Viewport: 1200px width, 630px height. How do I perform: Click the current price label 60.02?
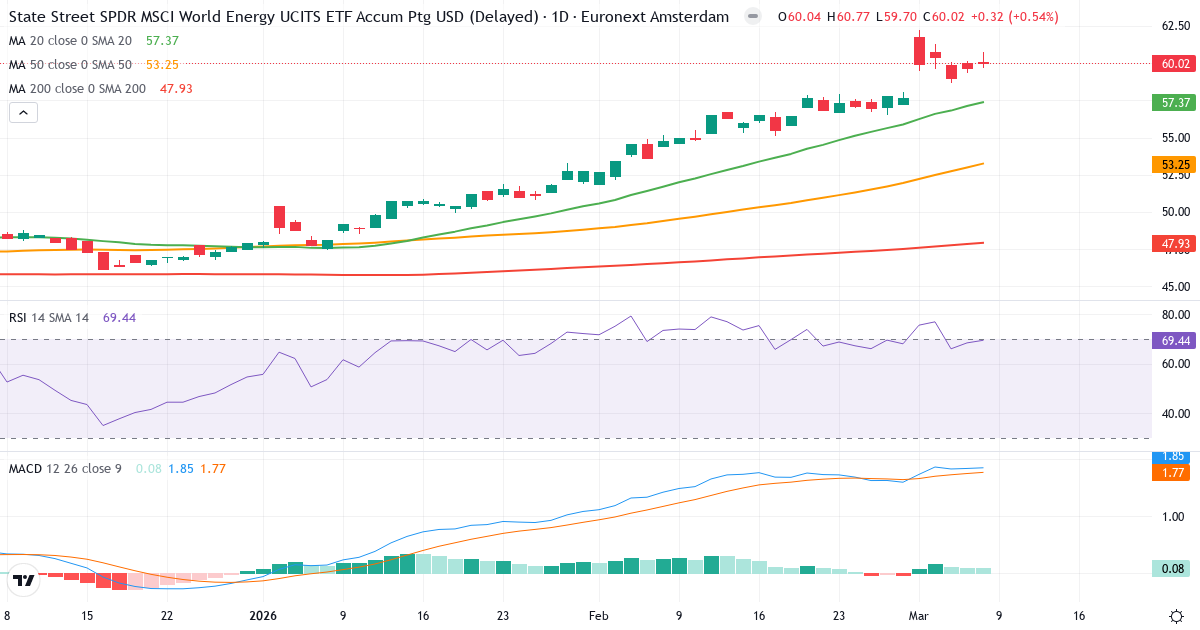coord(1175,64)
